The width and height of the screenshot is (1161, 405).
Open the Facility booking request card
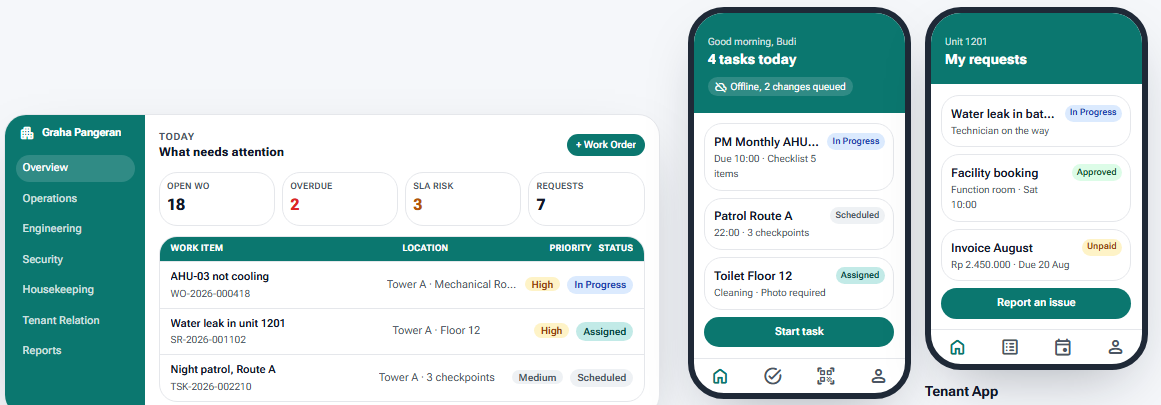pyautogui.click(x=1036, y=187)
